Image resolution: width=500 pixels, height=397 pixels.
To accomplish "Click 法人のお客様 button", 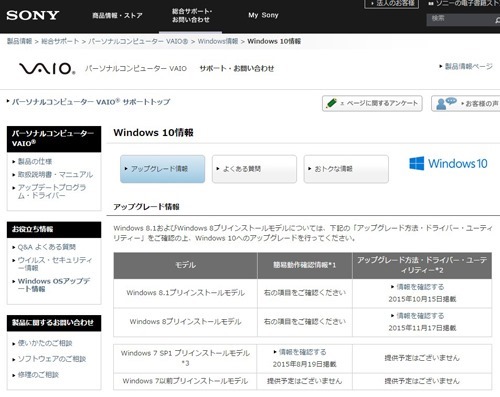I will pos(392,4).
